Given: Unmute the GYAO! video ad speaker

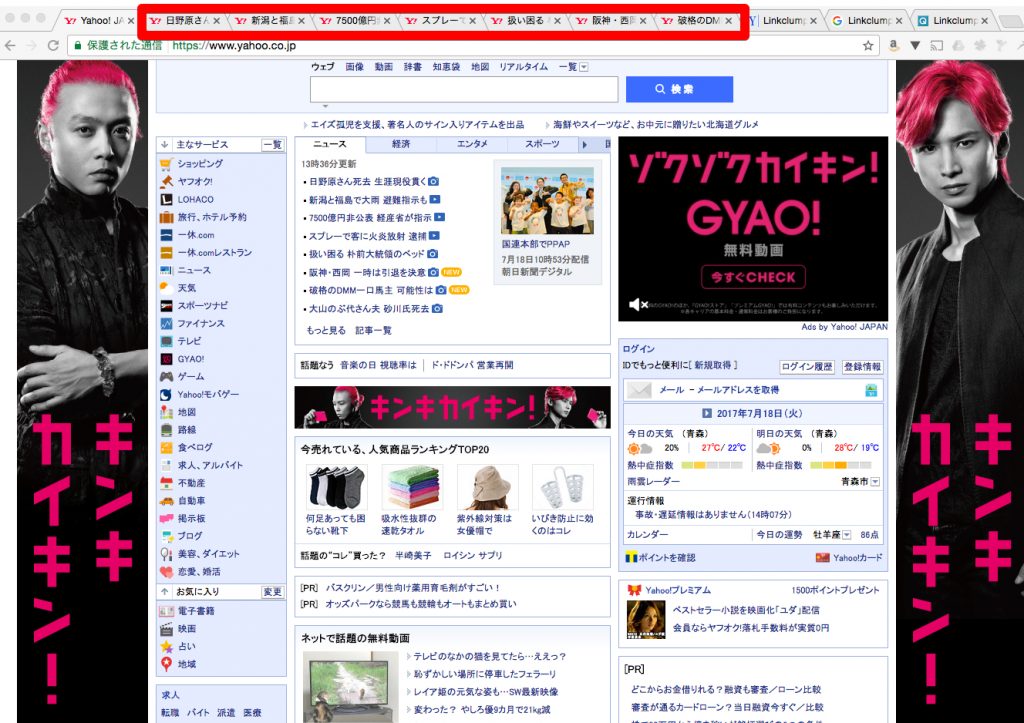Looking at the screenshot, I should tap(634, 304).
